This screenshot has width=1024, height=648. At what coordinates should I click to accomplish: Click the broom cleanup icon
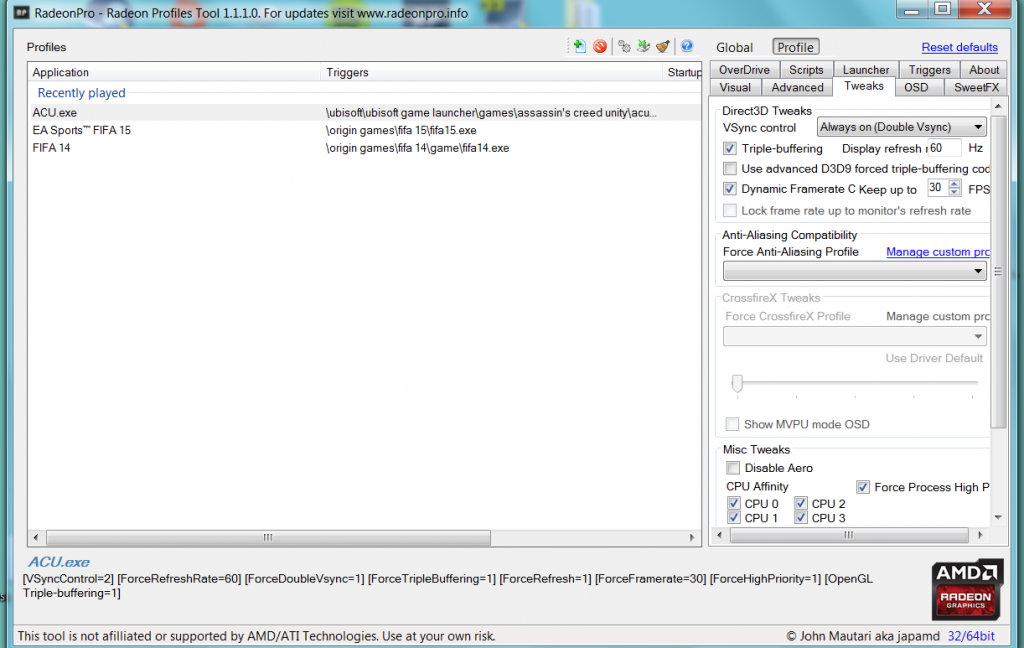point(662,46)
